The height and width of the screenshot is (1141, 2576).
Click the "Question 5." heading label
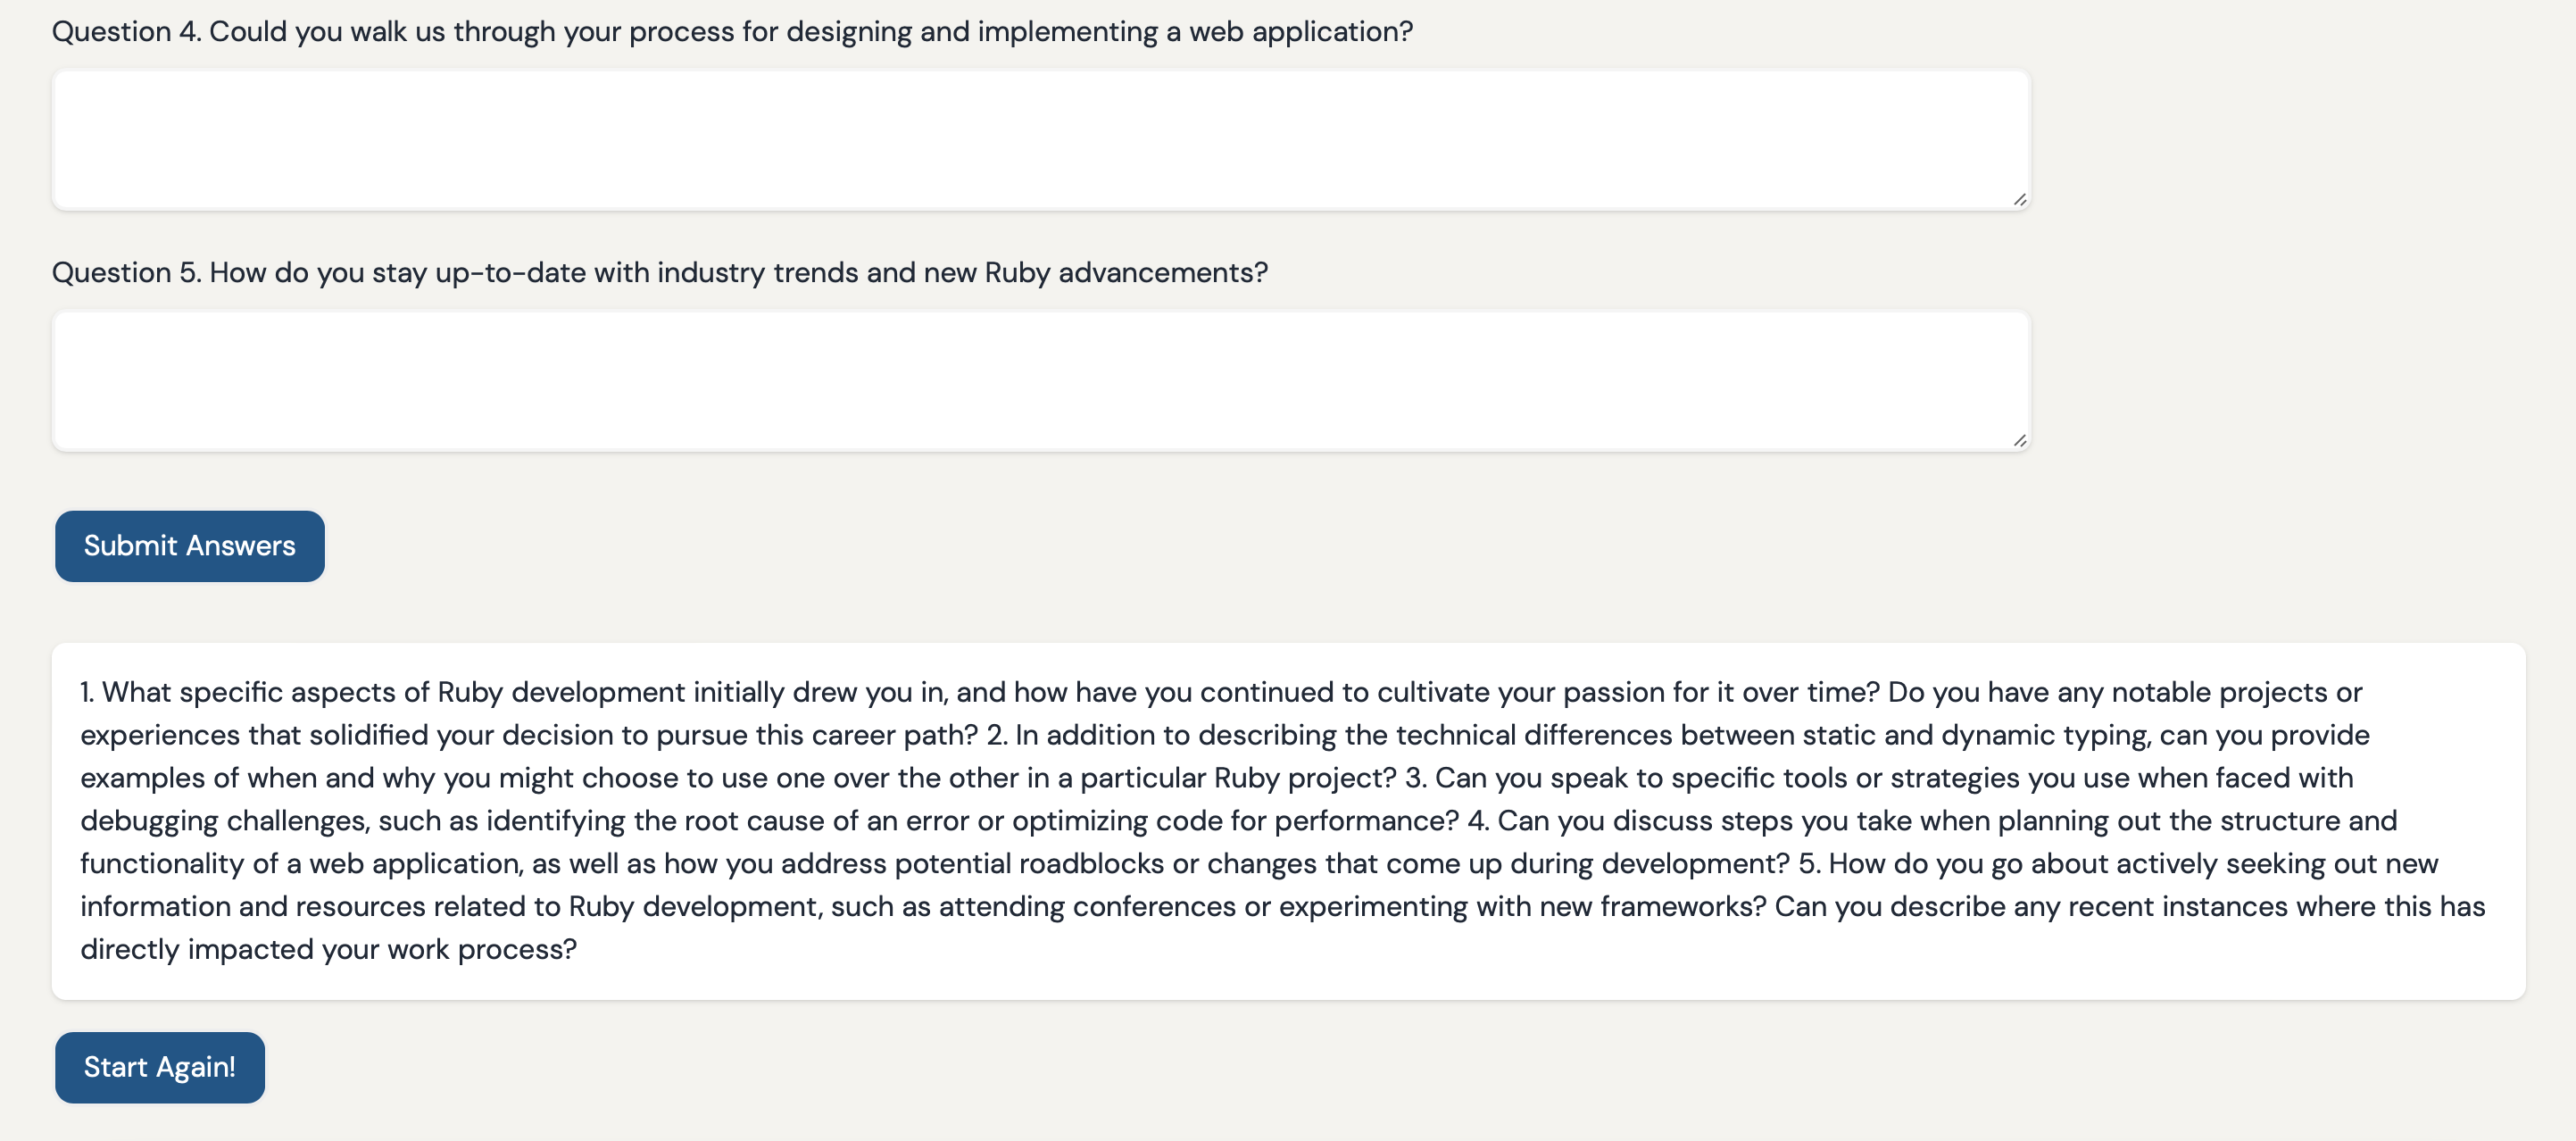click(126, 273)
